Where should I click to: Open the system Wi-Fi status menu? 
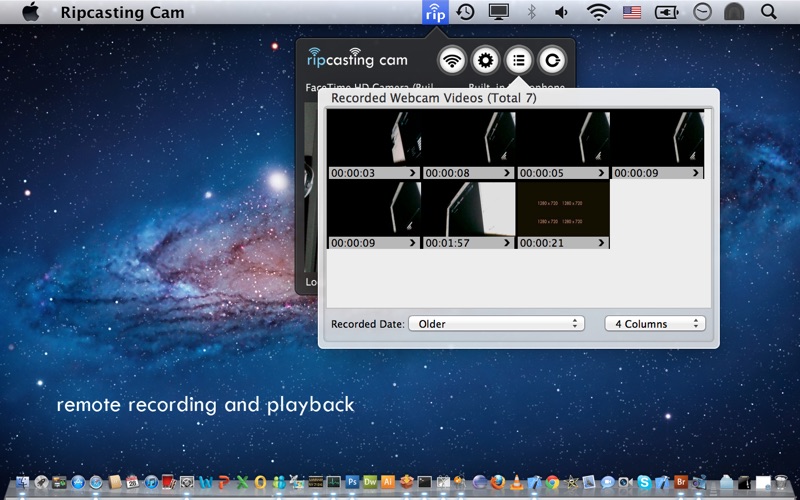point(598,12)
